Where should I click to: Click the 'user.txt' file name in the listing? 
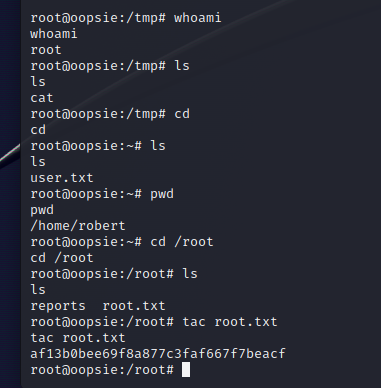[62, 178]
